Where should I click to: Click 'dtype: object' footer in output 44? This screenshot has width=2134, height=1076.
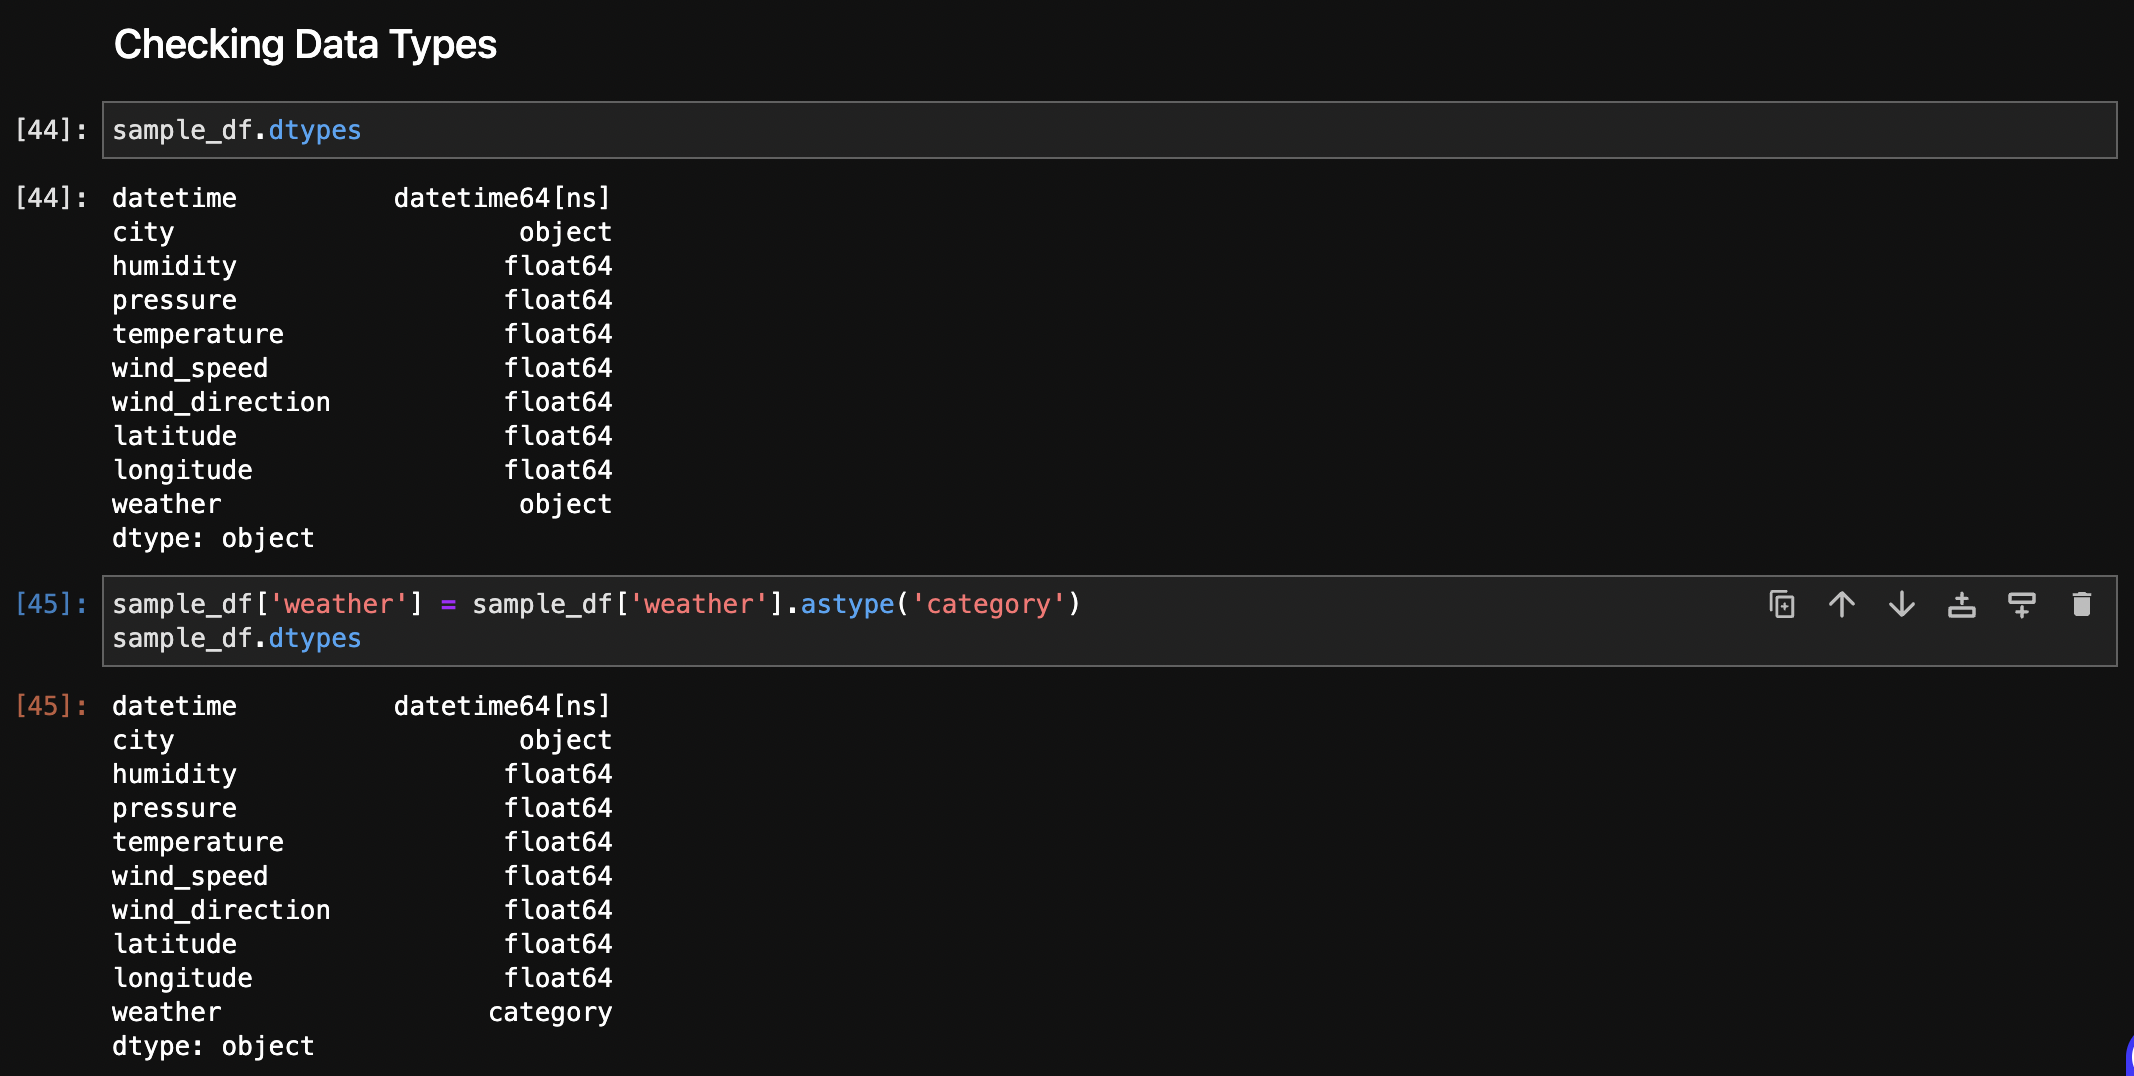pyautogui.click(x=213, y=539)
